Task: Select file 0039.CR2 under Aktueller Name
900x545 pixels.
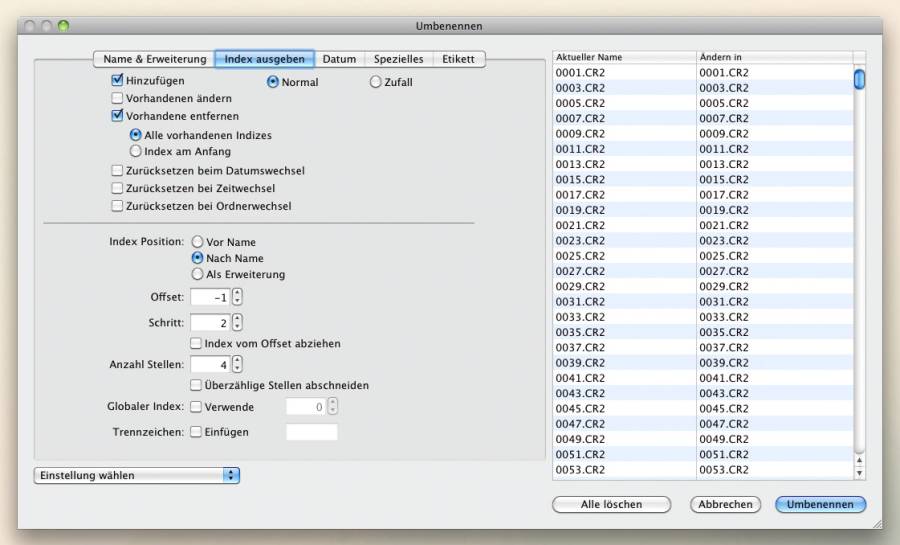Action: [580, 363]
